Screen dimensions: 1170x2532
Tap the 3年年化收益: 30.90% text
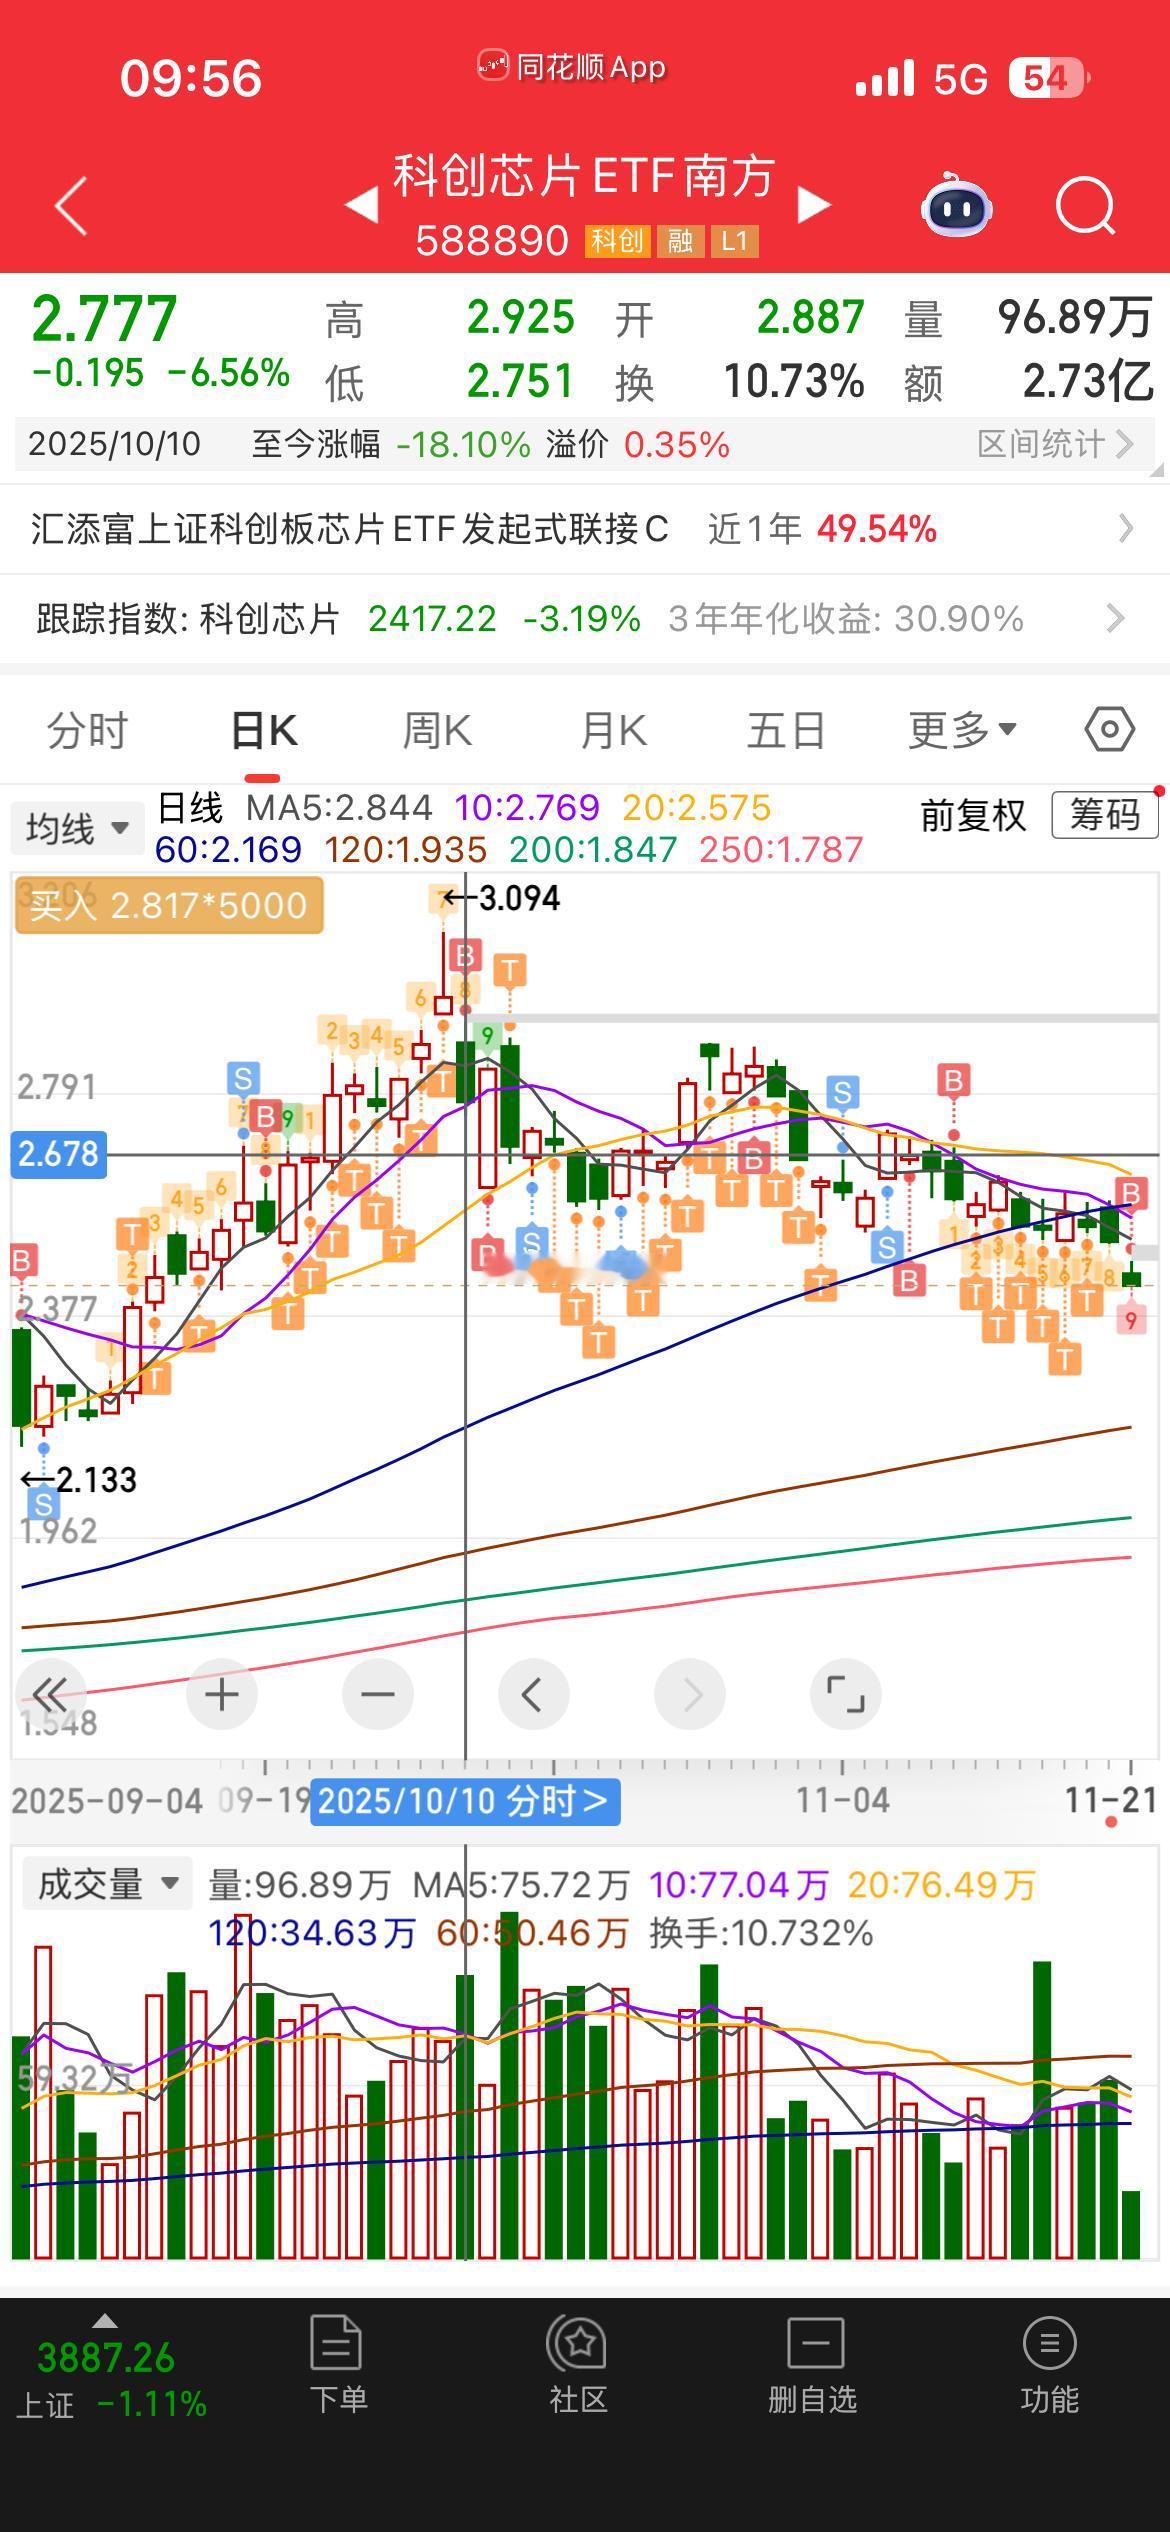[x=846, y=619]
